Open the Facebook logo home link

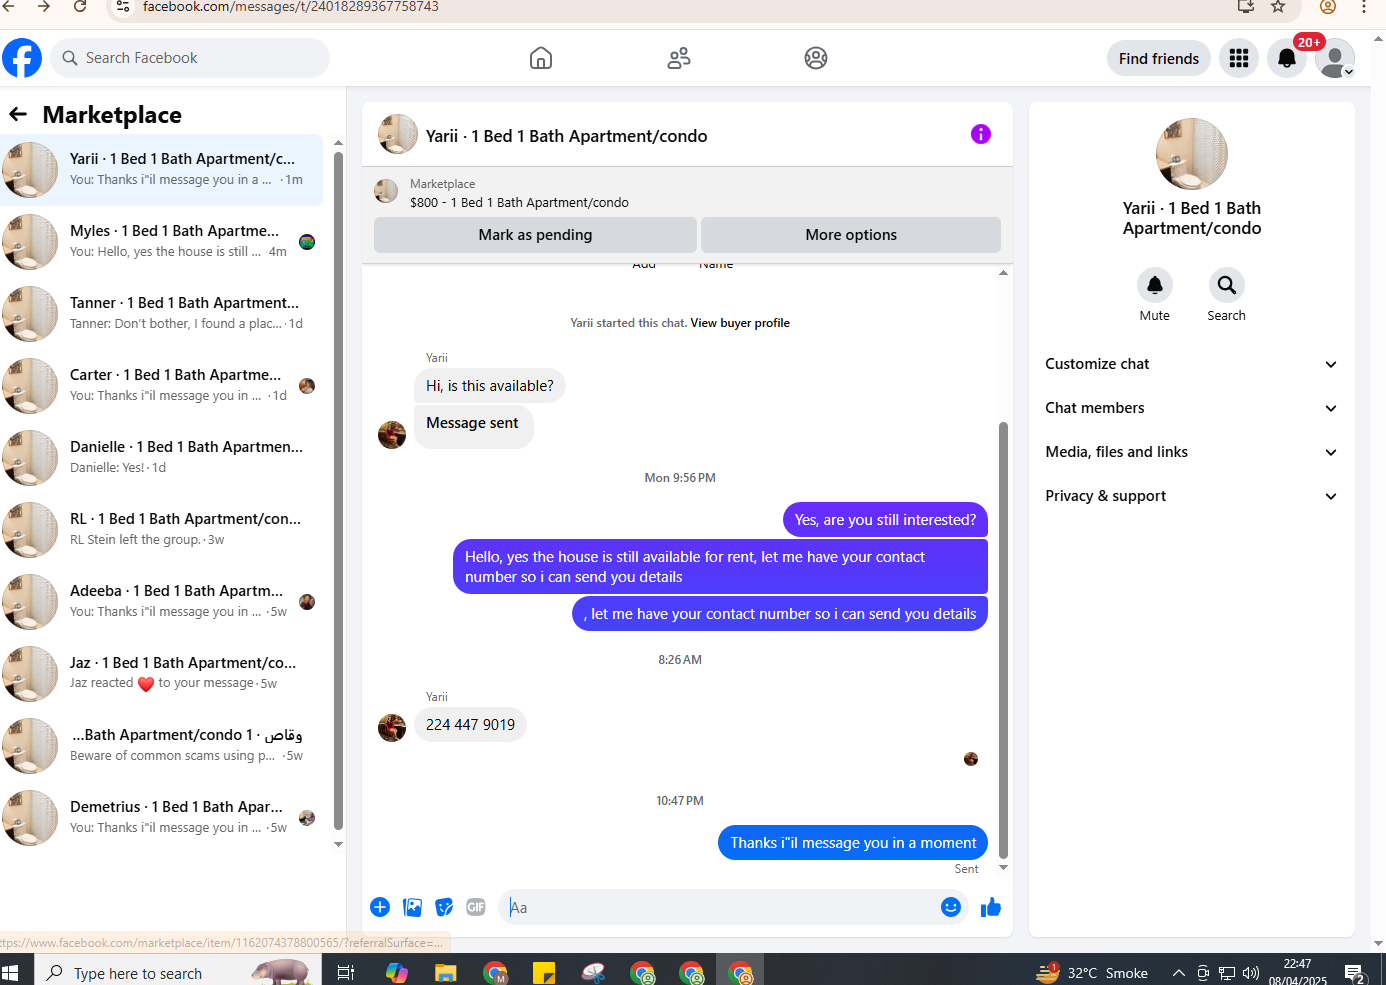coord(22,58)
